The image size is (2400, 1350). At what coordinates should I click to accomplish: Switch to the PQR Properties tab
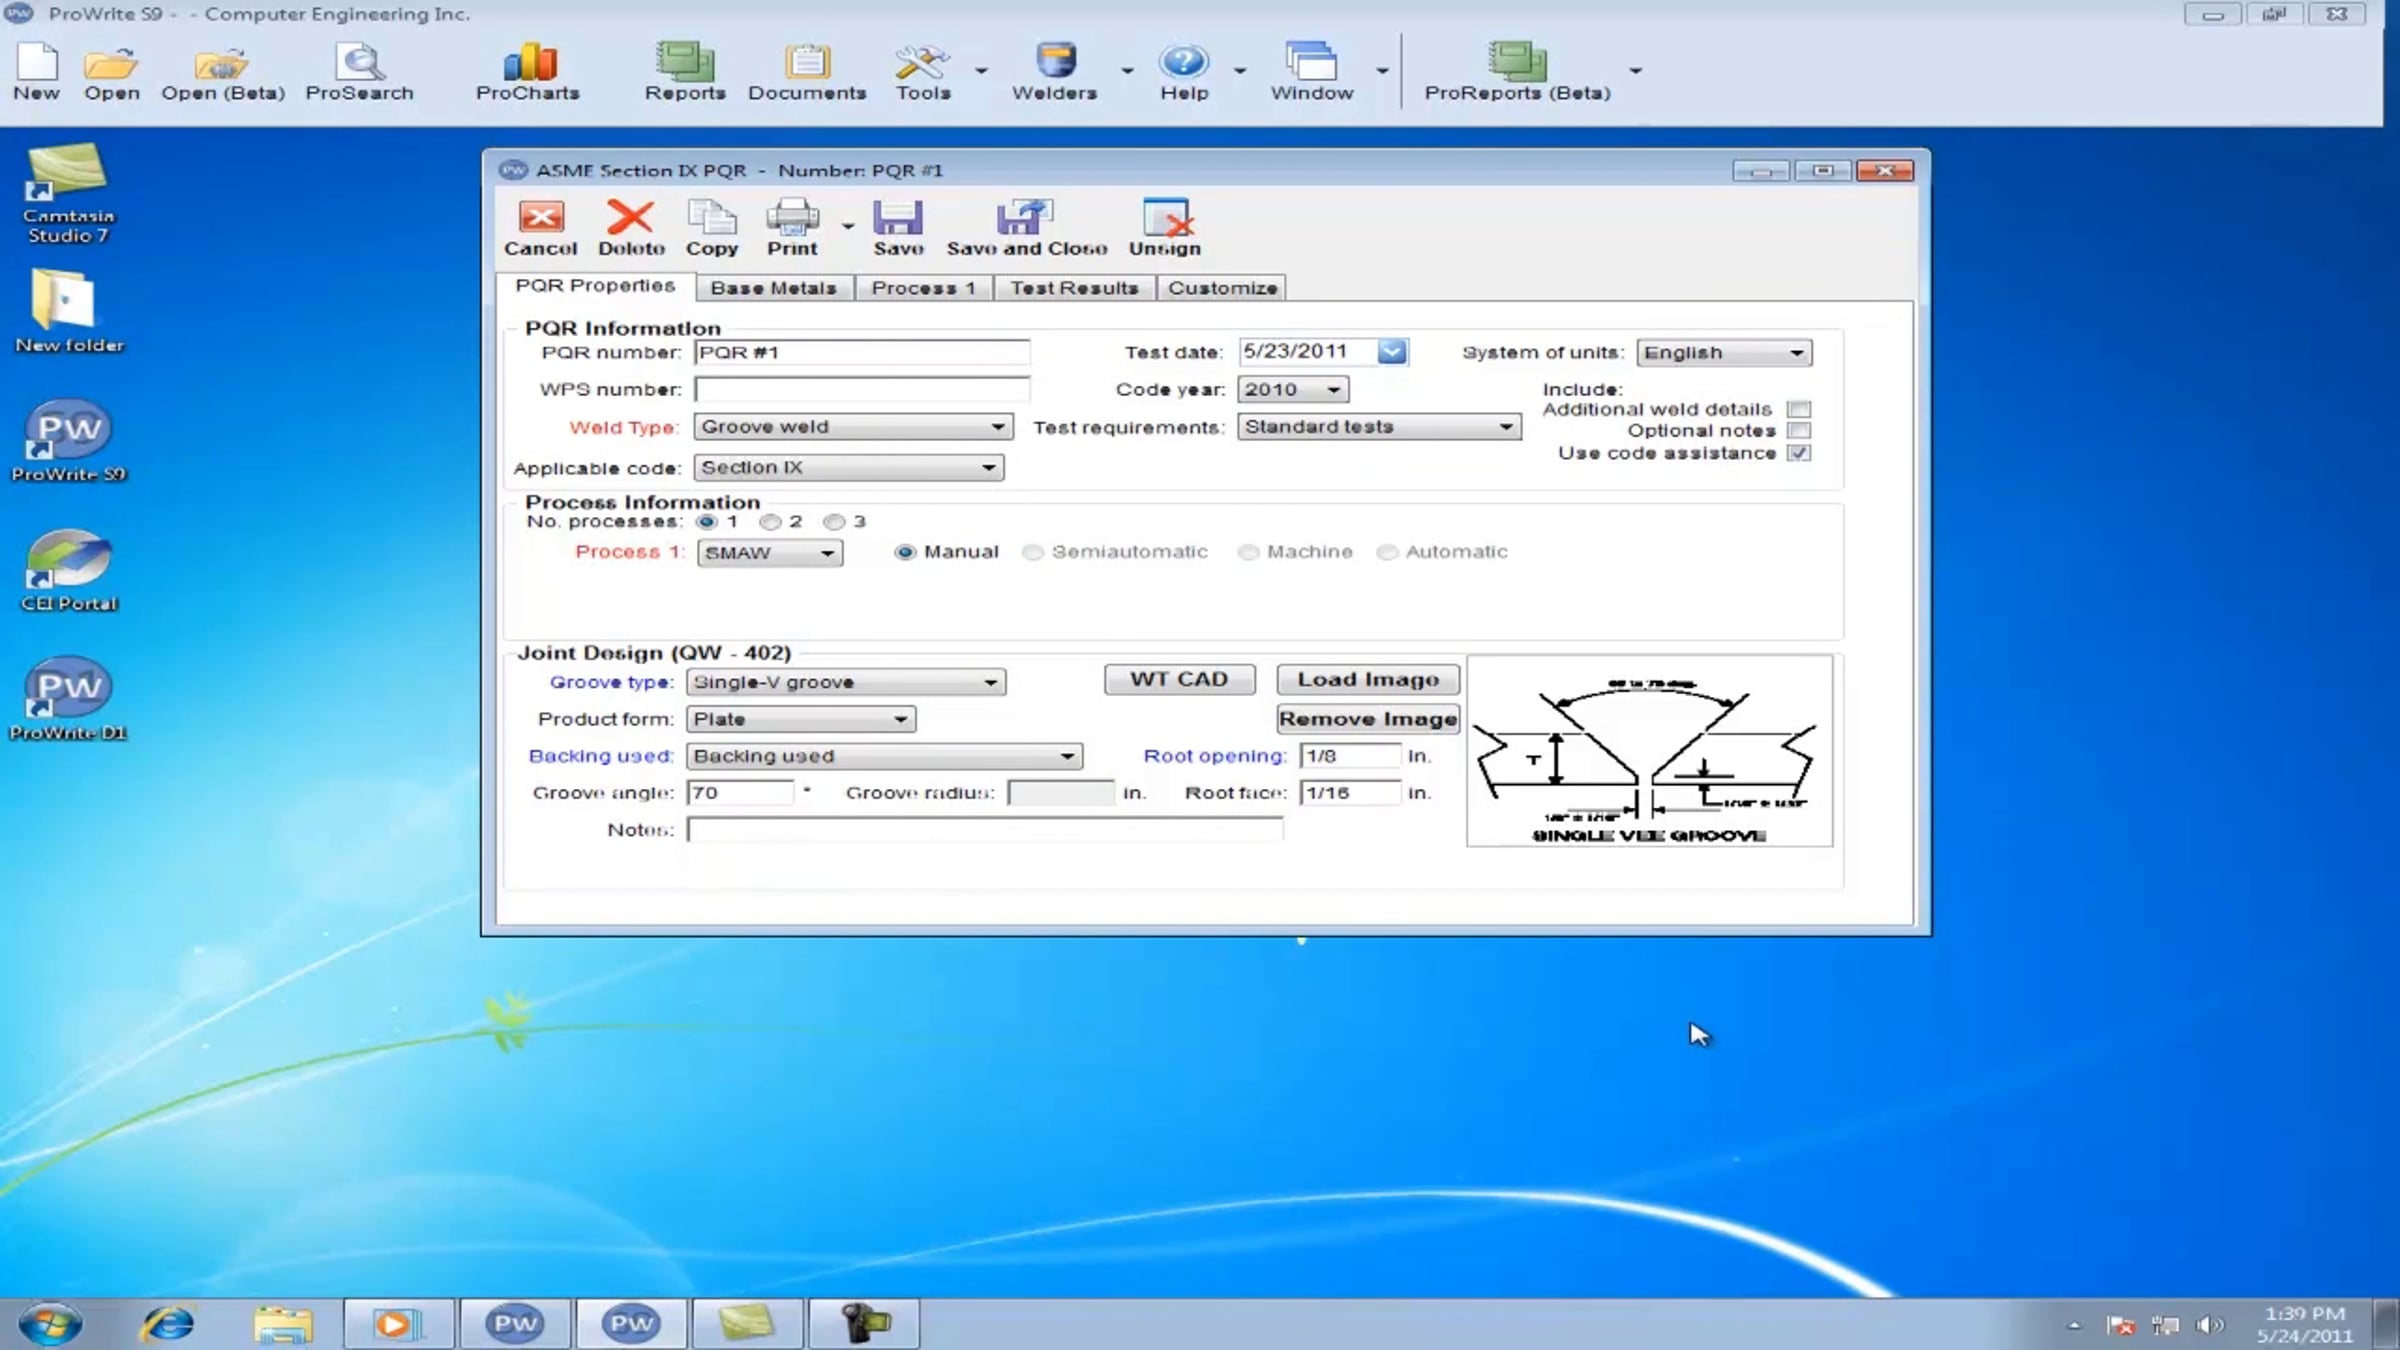point(596,286)
